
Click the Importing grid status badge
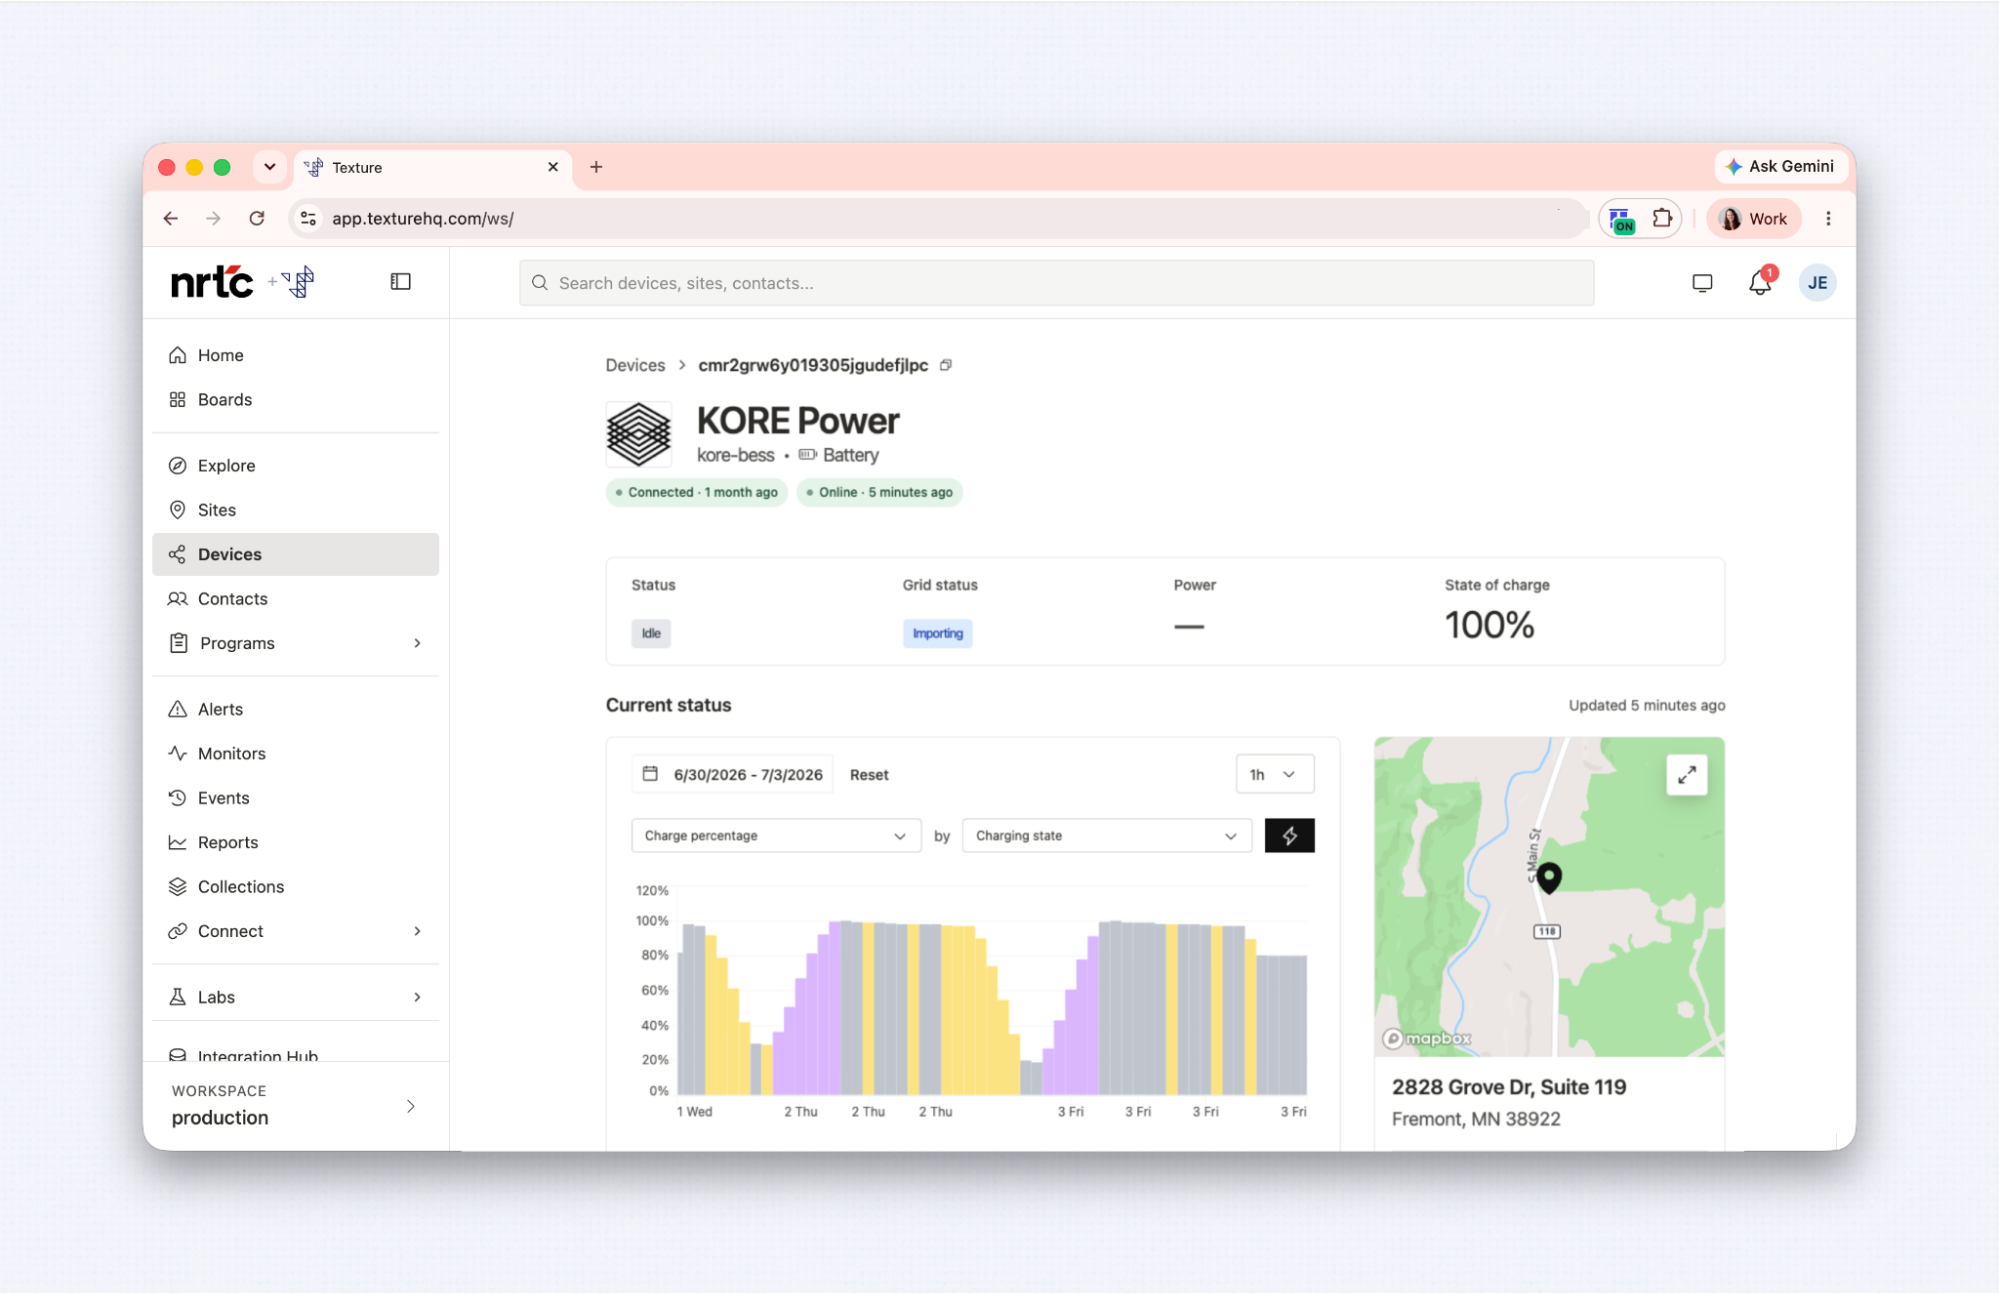pyautogui.click(x=937, y=633)
